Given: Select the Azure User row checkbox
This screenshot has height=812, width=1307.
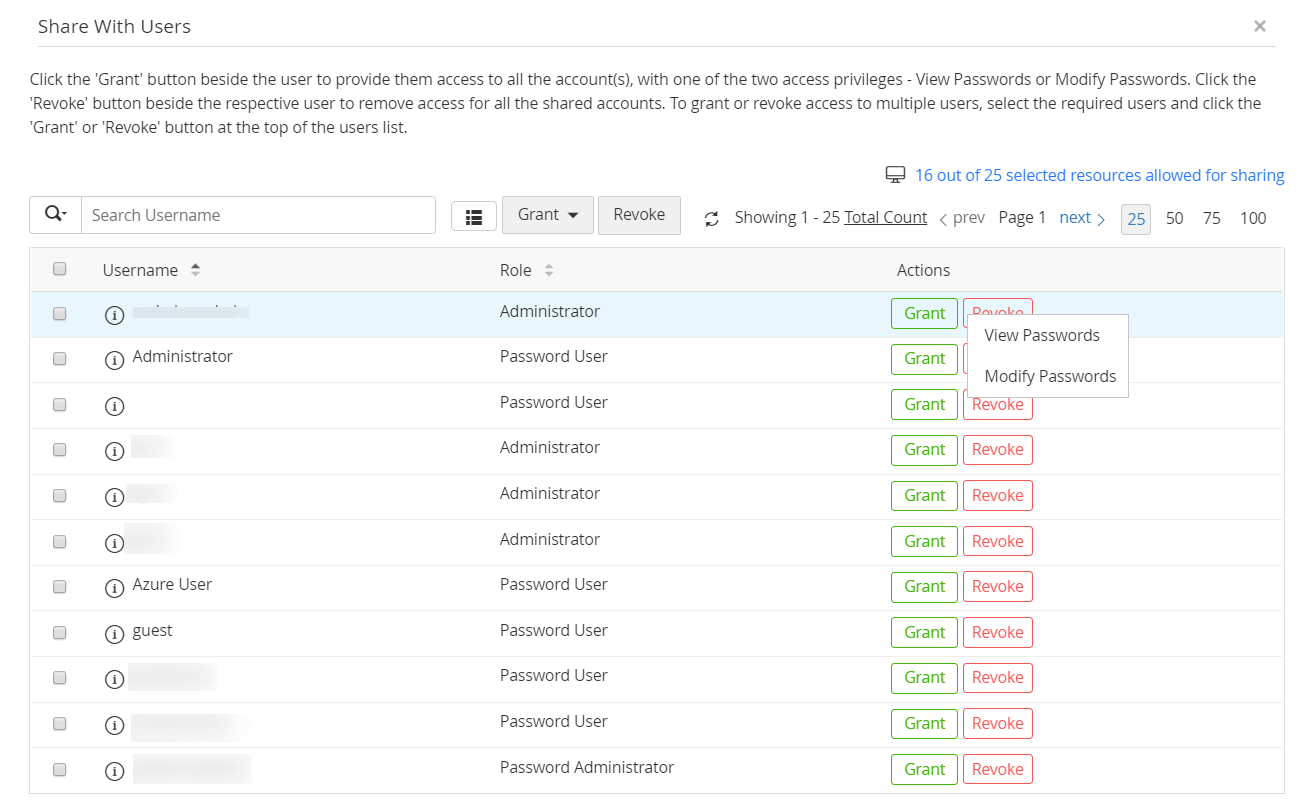Looking at the screenshot, I should [x=60, y=586].
